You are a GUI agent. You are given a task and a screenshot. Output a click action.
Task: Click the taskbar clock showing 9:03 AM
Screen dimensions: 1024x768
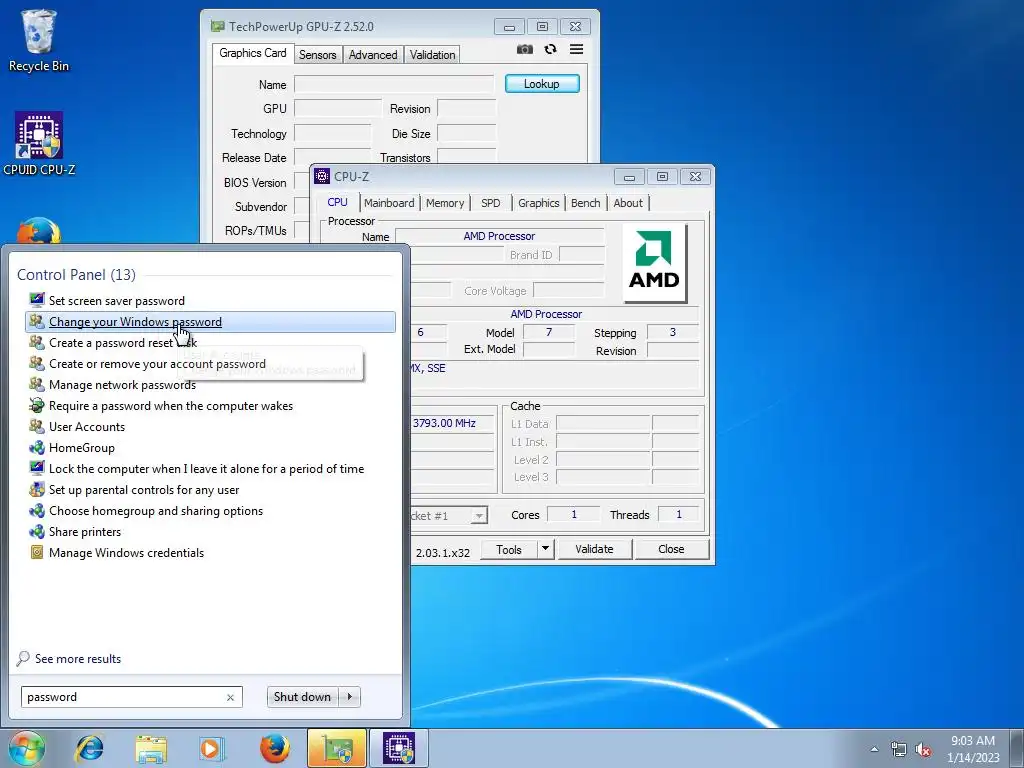973,749
